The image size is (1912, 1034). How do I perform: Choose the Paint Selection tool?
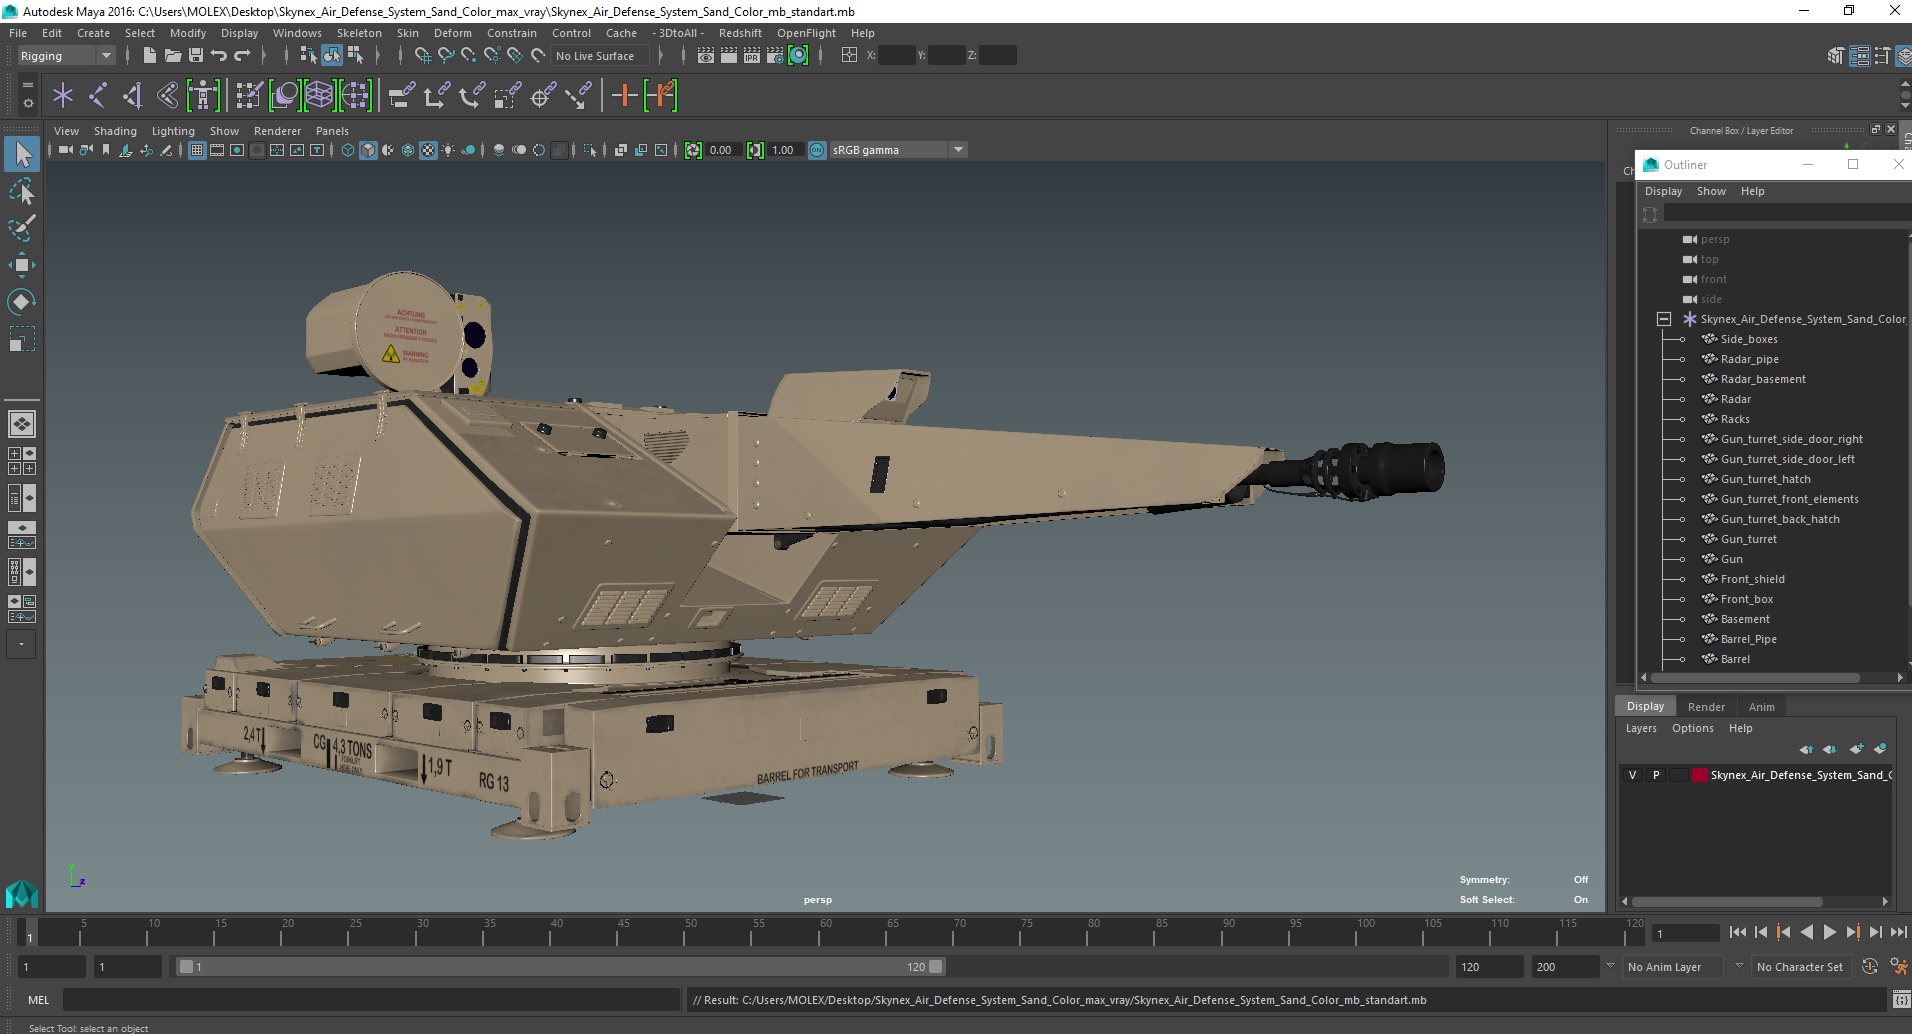pyautogui.click(x=22, y=227)
